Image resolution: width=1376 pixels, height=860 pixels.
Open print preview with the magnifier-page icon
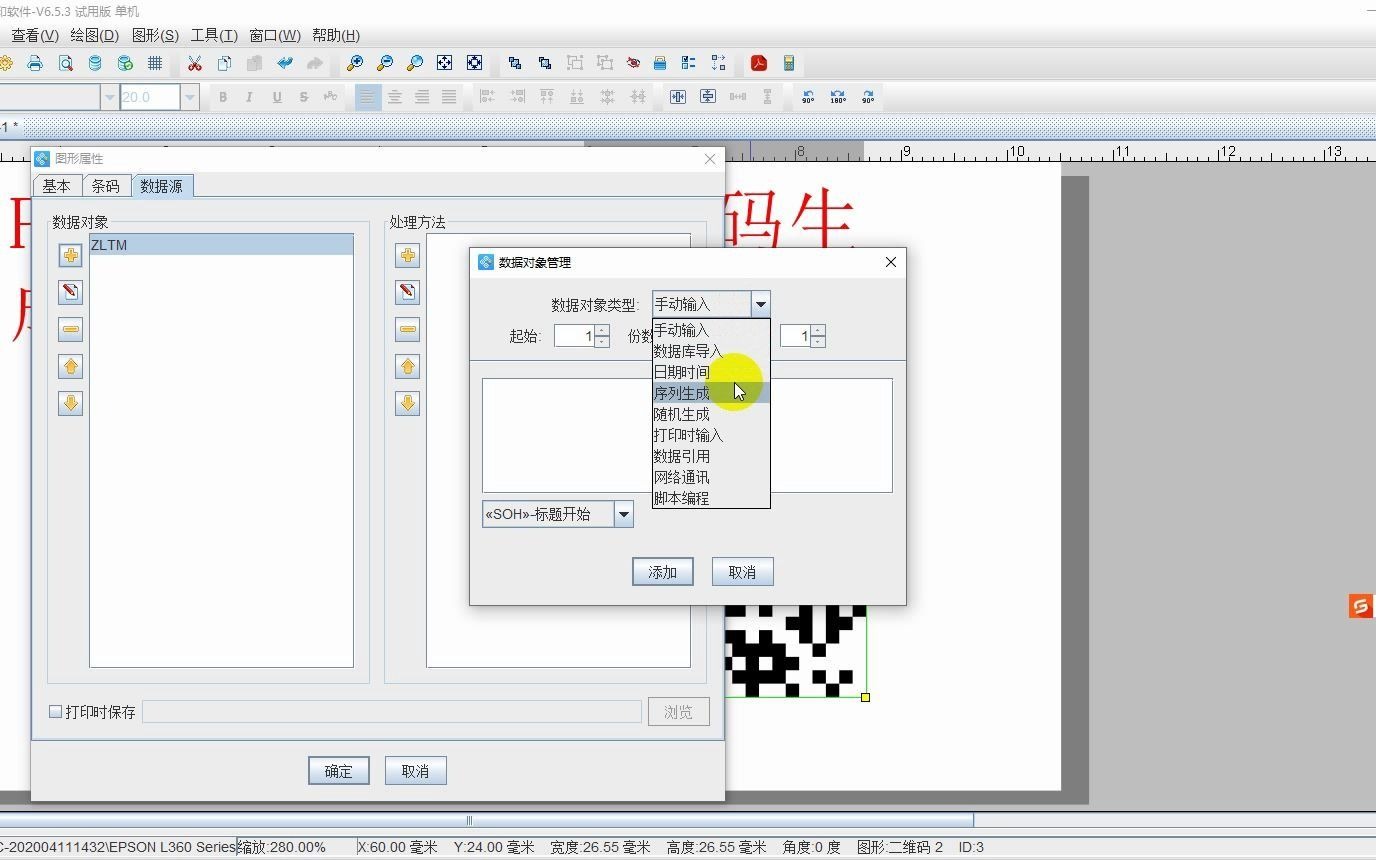click(65, 63)
